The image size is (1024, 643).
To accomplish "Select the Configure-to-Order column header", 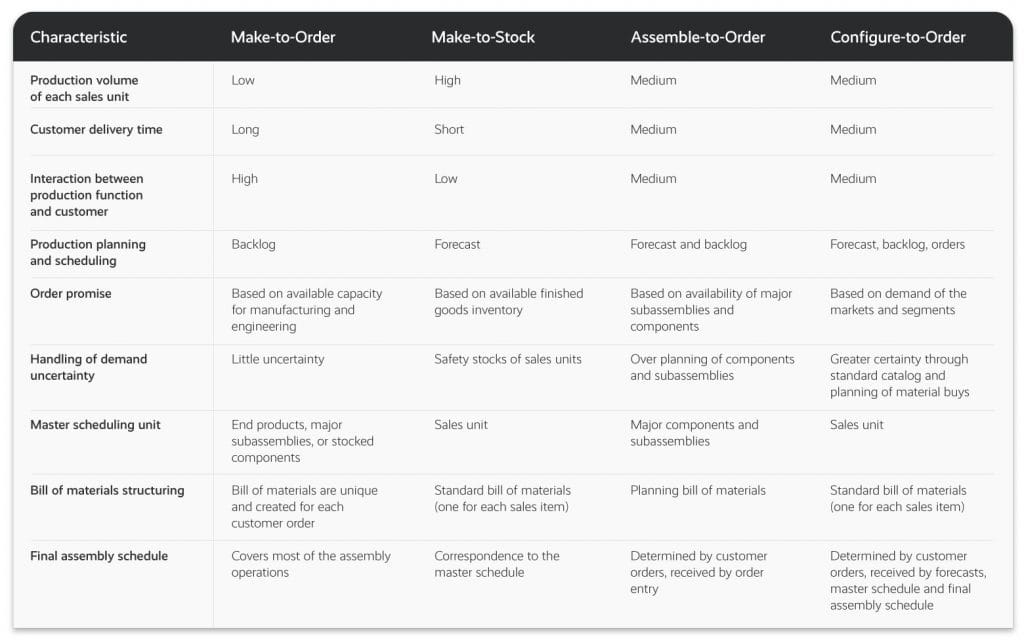I will [897, 38].
